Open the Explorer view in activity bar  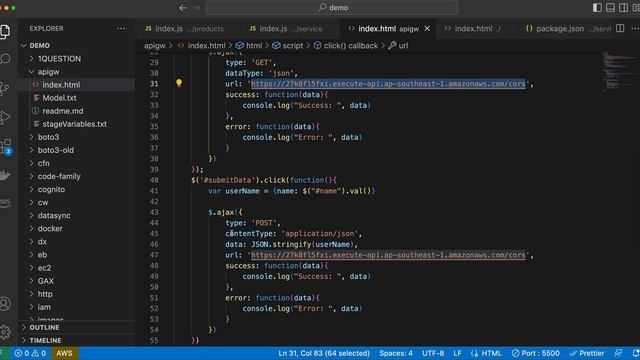click(5, 31)
